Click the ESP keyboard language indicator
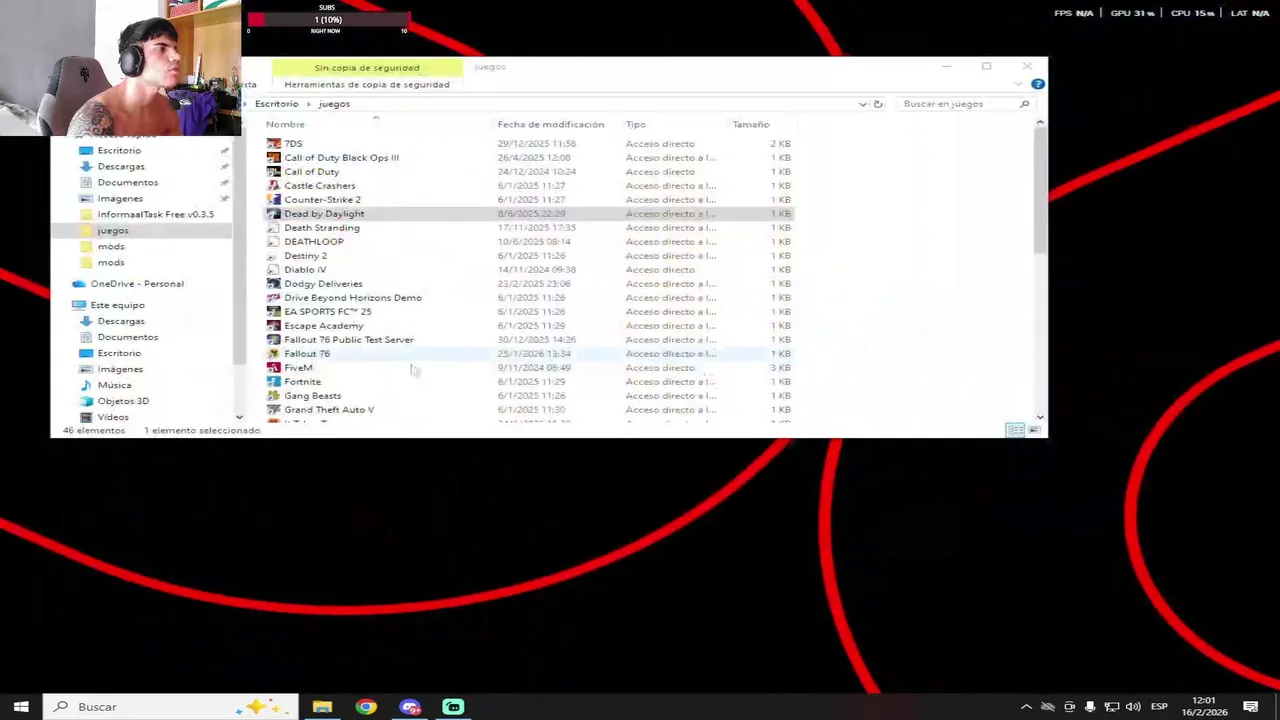1280x720 pixels. 1159,707
